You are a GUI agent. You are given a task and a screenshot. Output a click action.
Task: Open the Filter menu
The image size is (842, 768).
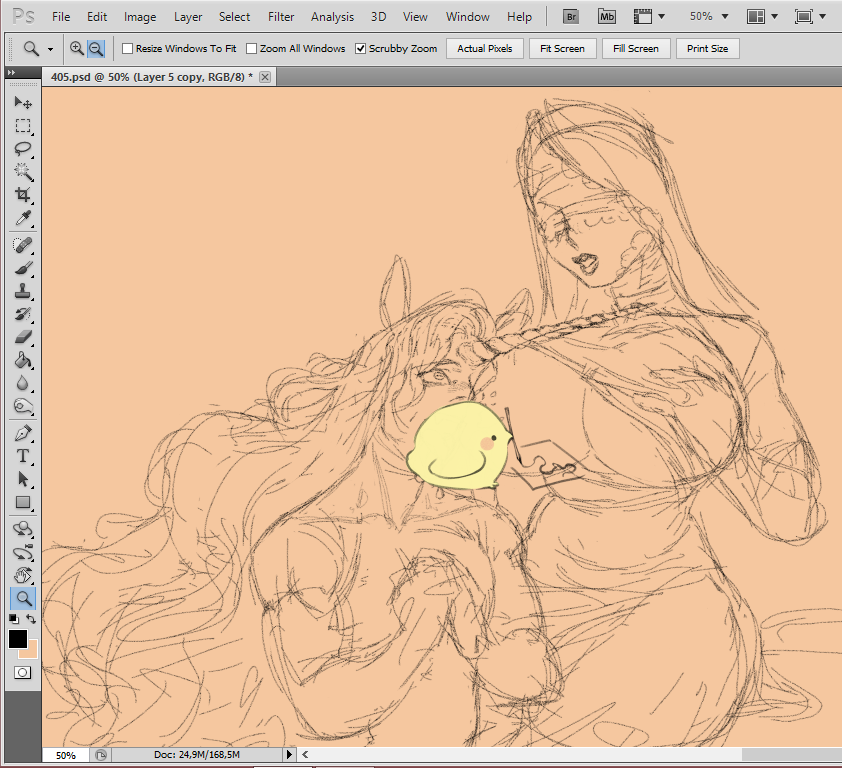(x=281, y=17)
